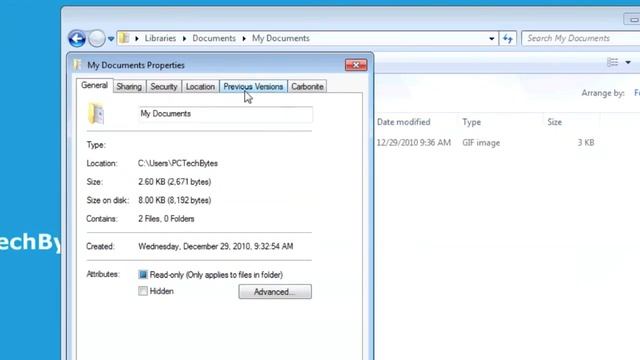Click the Created date value
This screenshot has height=360, width=640.
pos(216,247)
